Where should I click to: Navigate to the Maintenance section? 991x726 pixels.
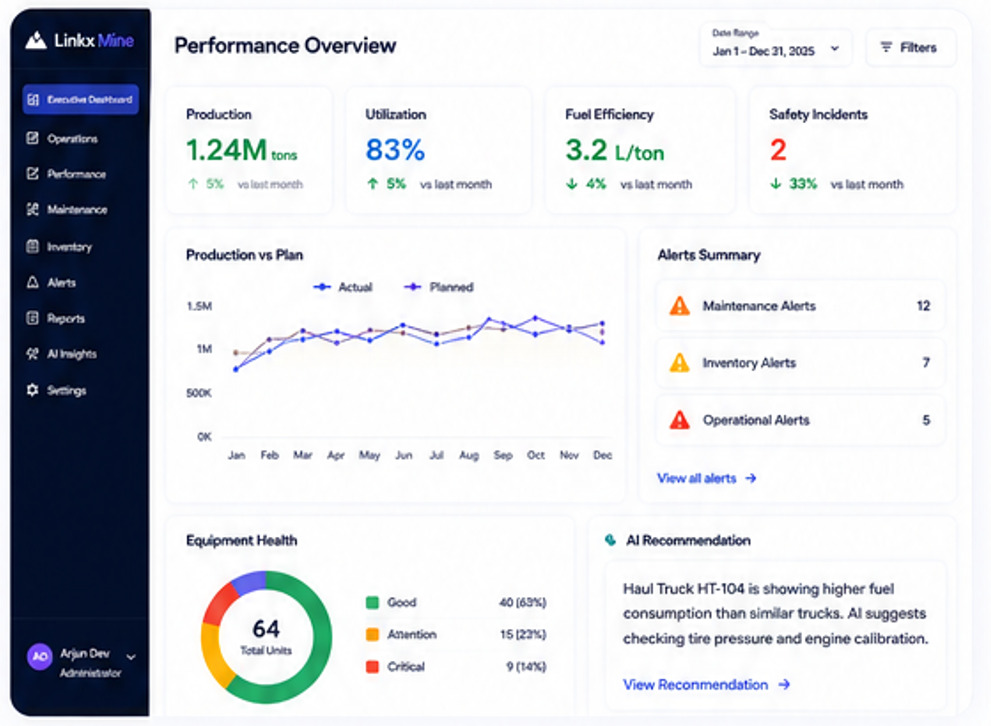(x=77, y=209)
